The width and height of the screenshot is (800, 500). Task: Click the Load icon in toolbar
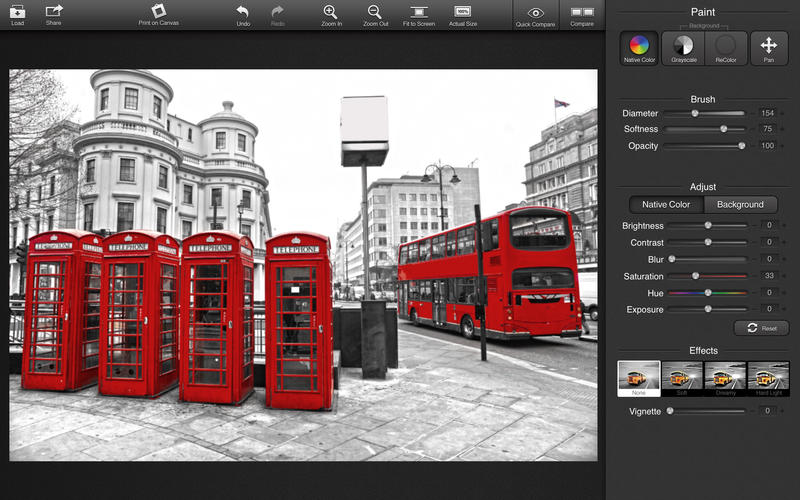(x=17, y=13)
